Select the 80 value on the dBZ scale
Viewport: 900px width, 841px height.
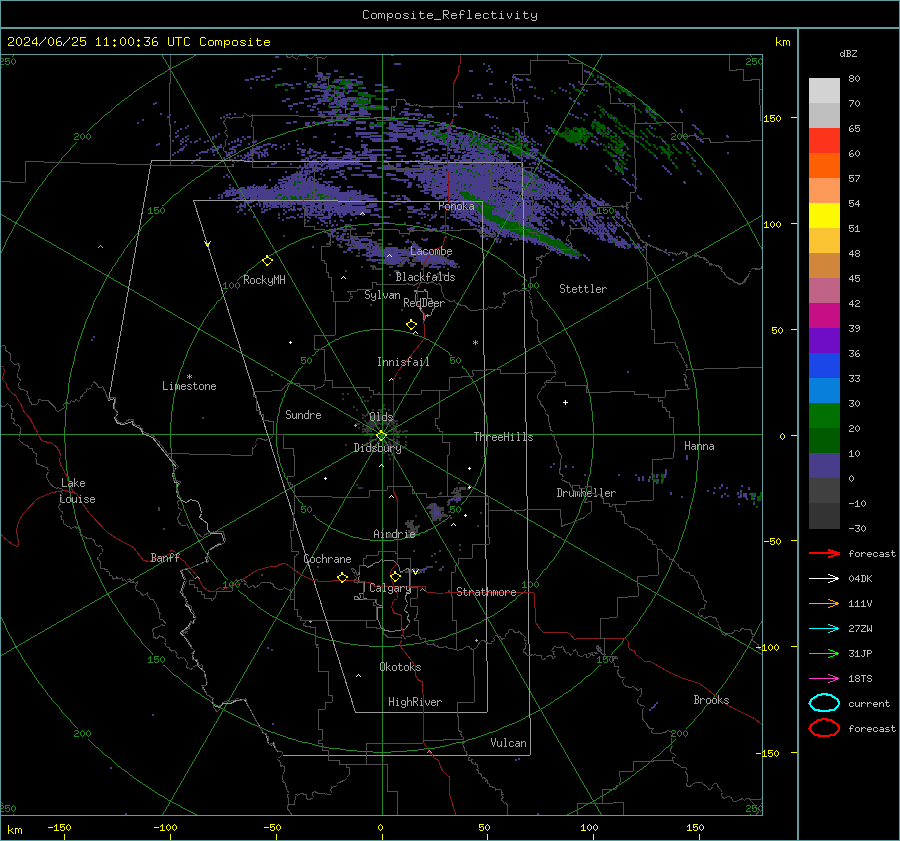pos(854,79)
